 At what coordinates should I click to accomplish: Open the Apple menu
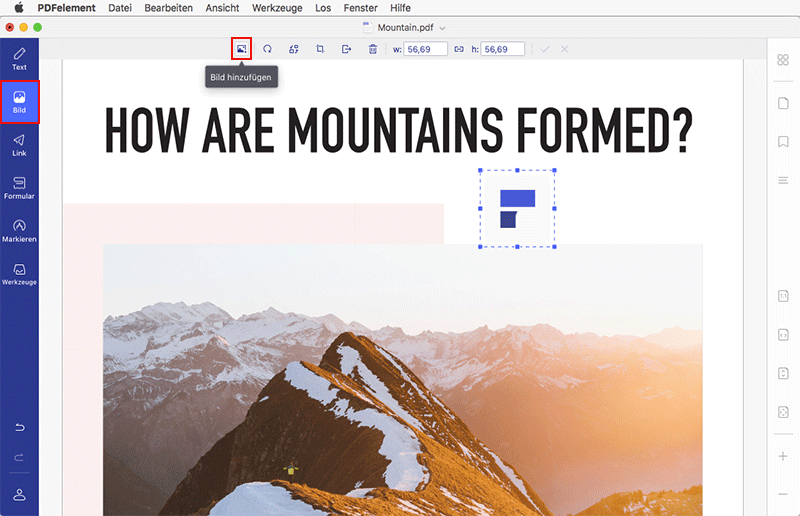19,8
